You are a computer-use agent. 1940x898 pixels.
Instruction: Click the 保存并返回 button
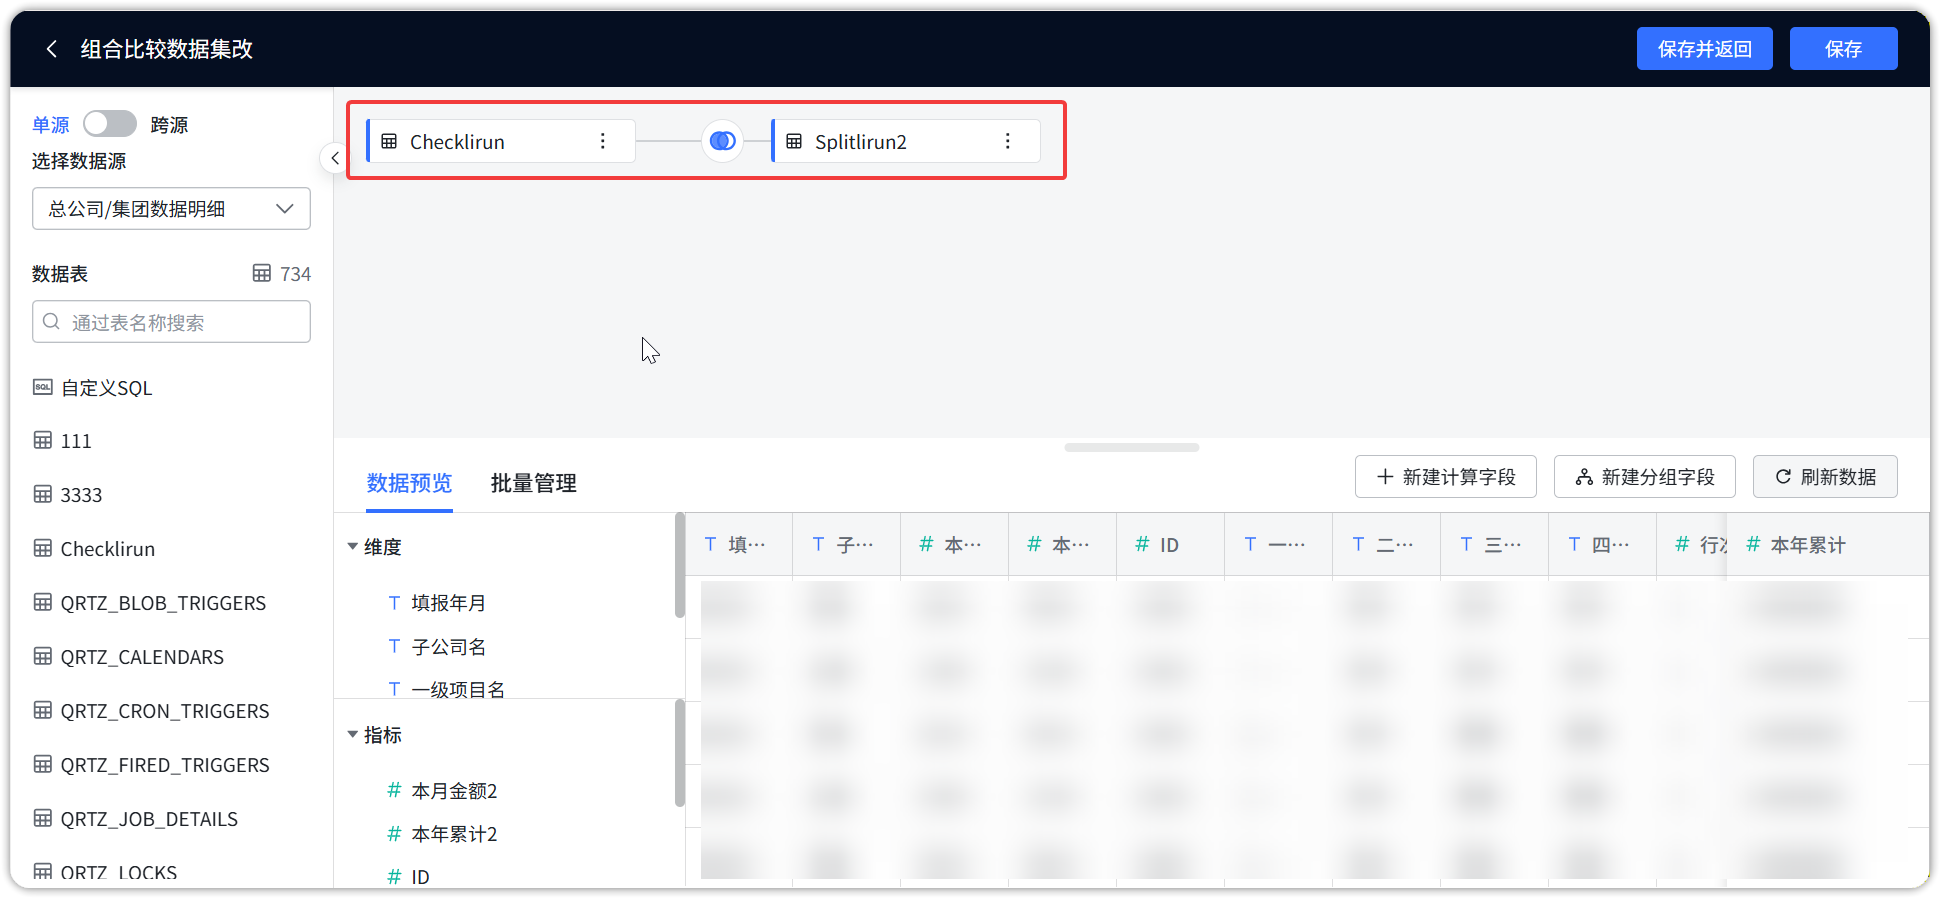click(1704, 49)
